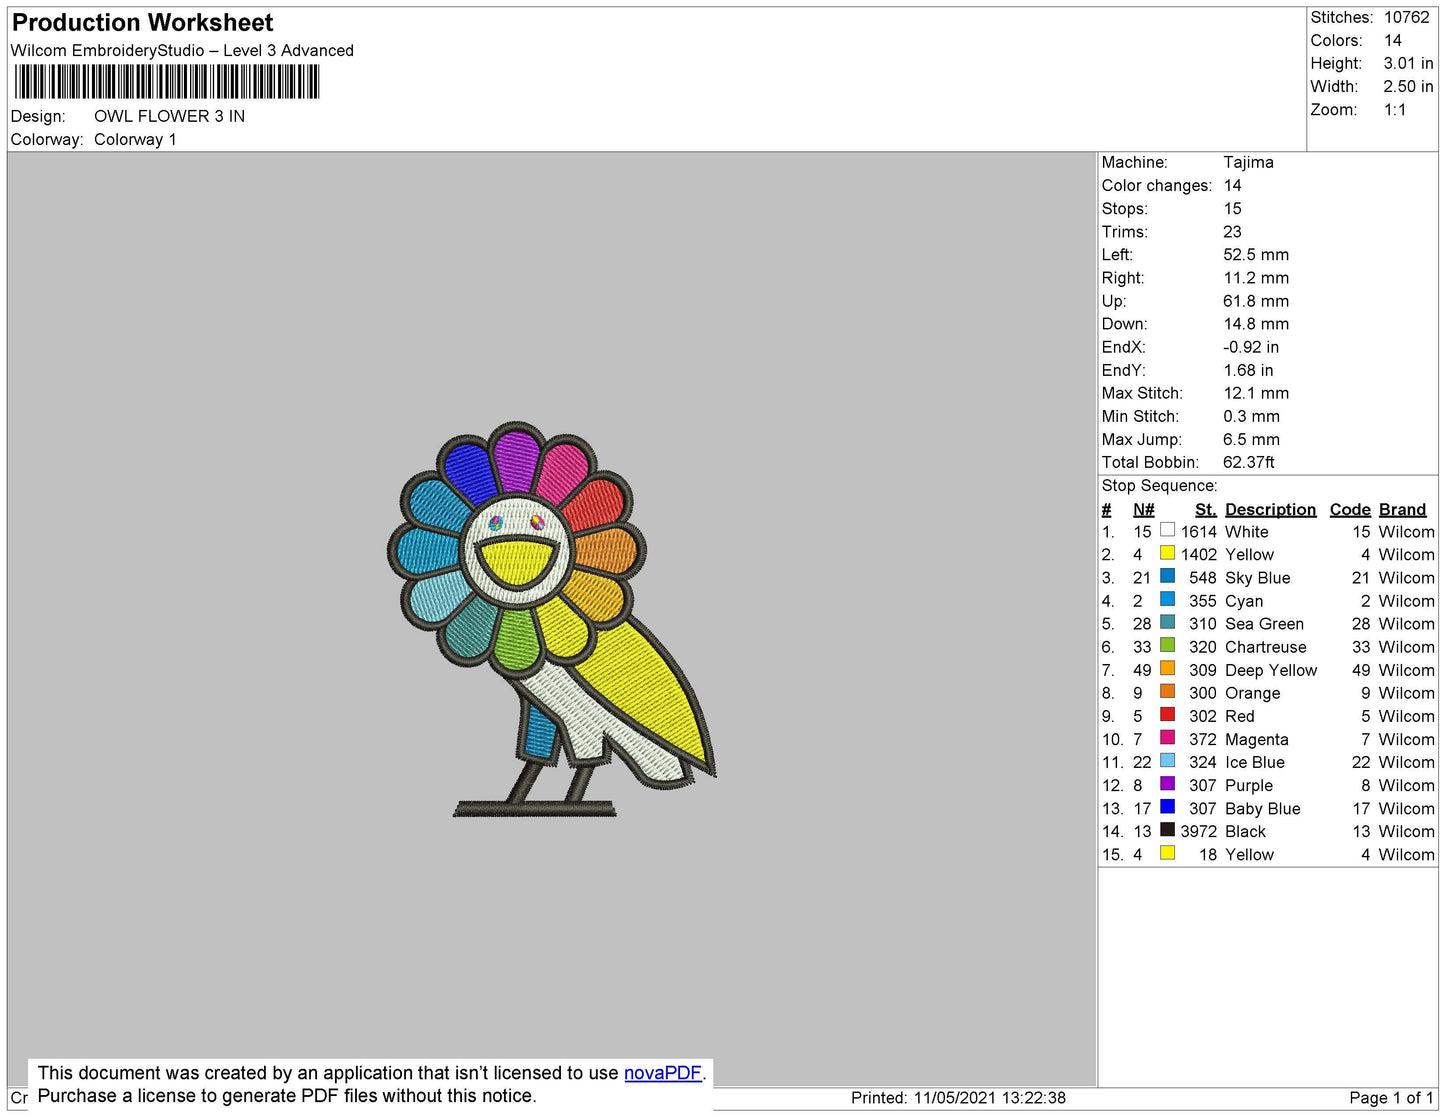Click the White row stitch count 1614

coord(1198,532)
